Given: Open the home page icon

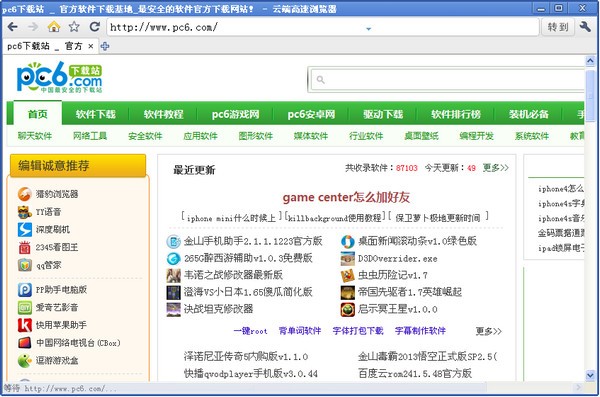Looking at the screenshot, I should tap(54, 27).
